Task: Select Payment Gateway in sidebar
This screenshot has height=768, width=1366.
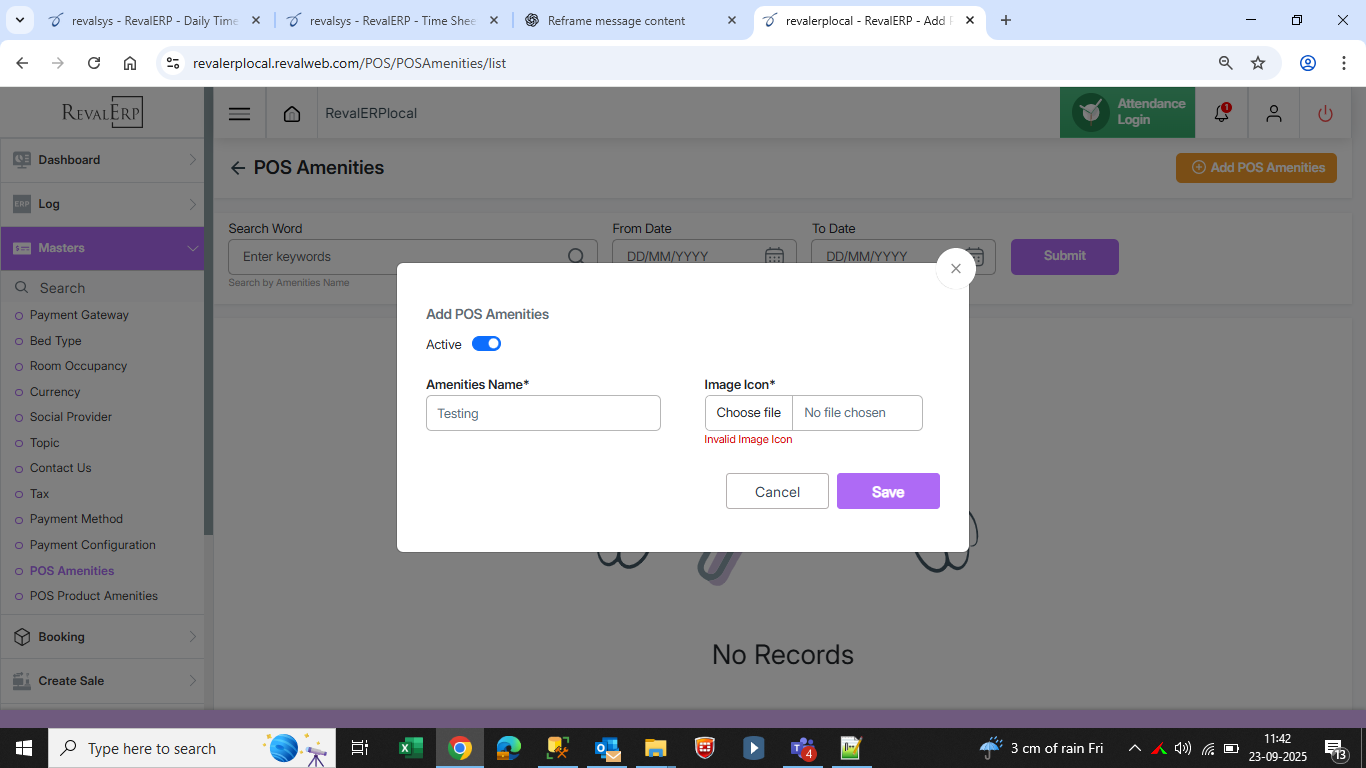Action: (x=79, y=315)
